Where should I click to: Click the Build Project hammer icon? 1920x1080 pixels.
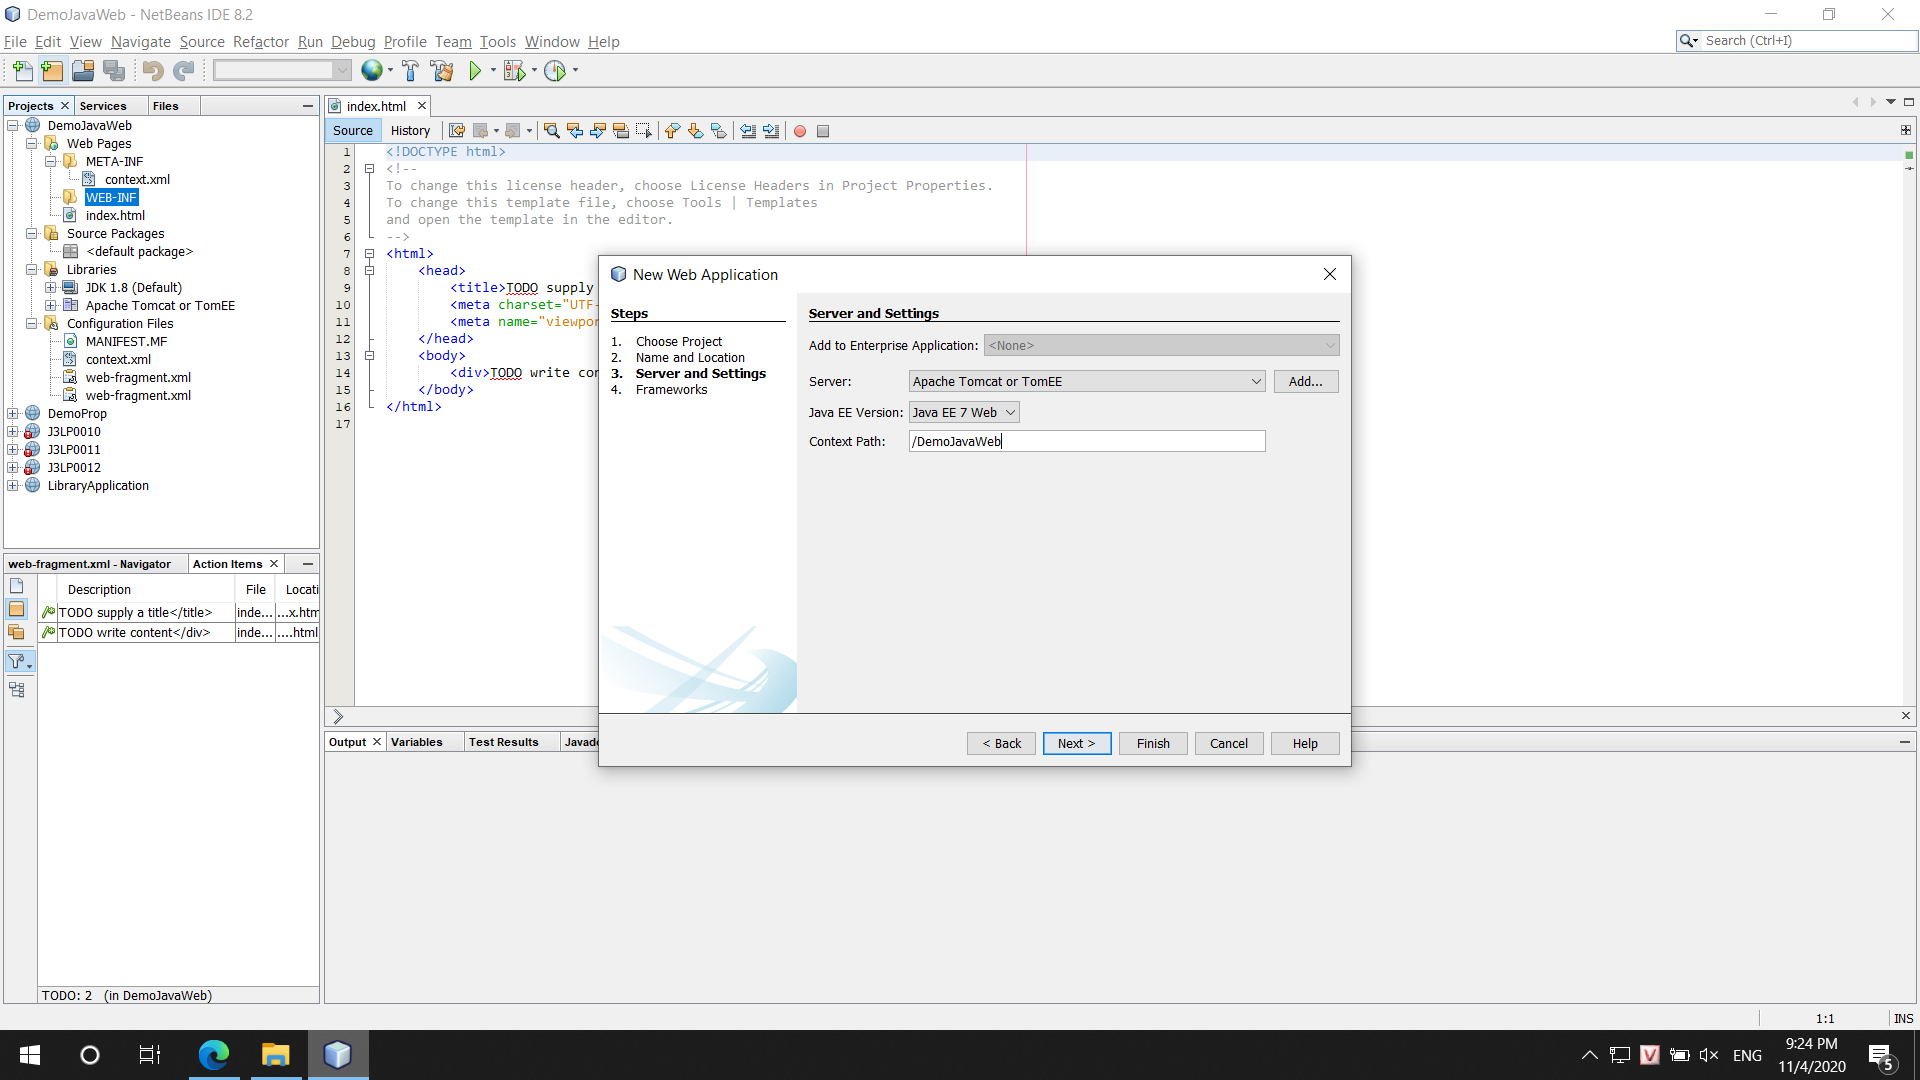410,71
